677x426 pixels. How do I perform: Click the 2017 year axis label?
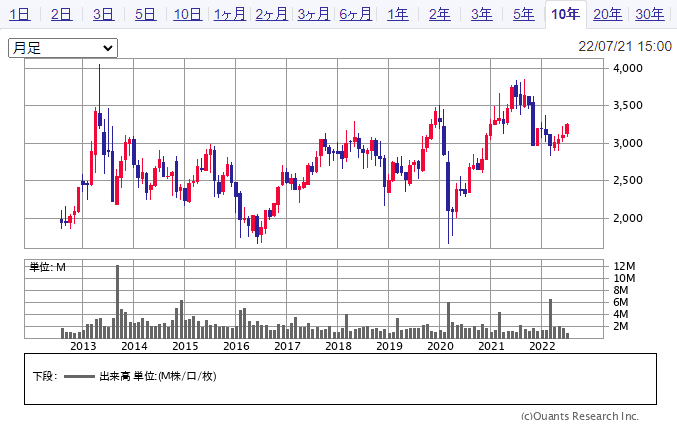287,346
